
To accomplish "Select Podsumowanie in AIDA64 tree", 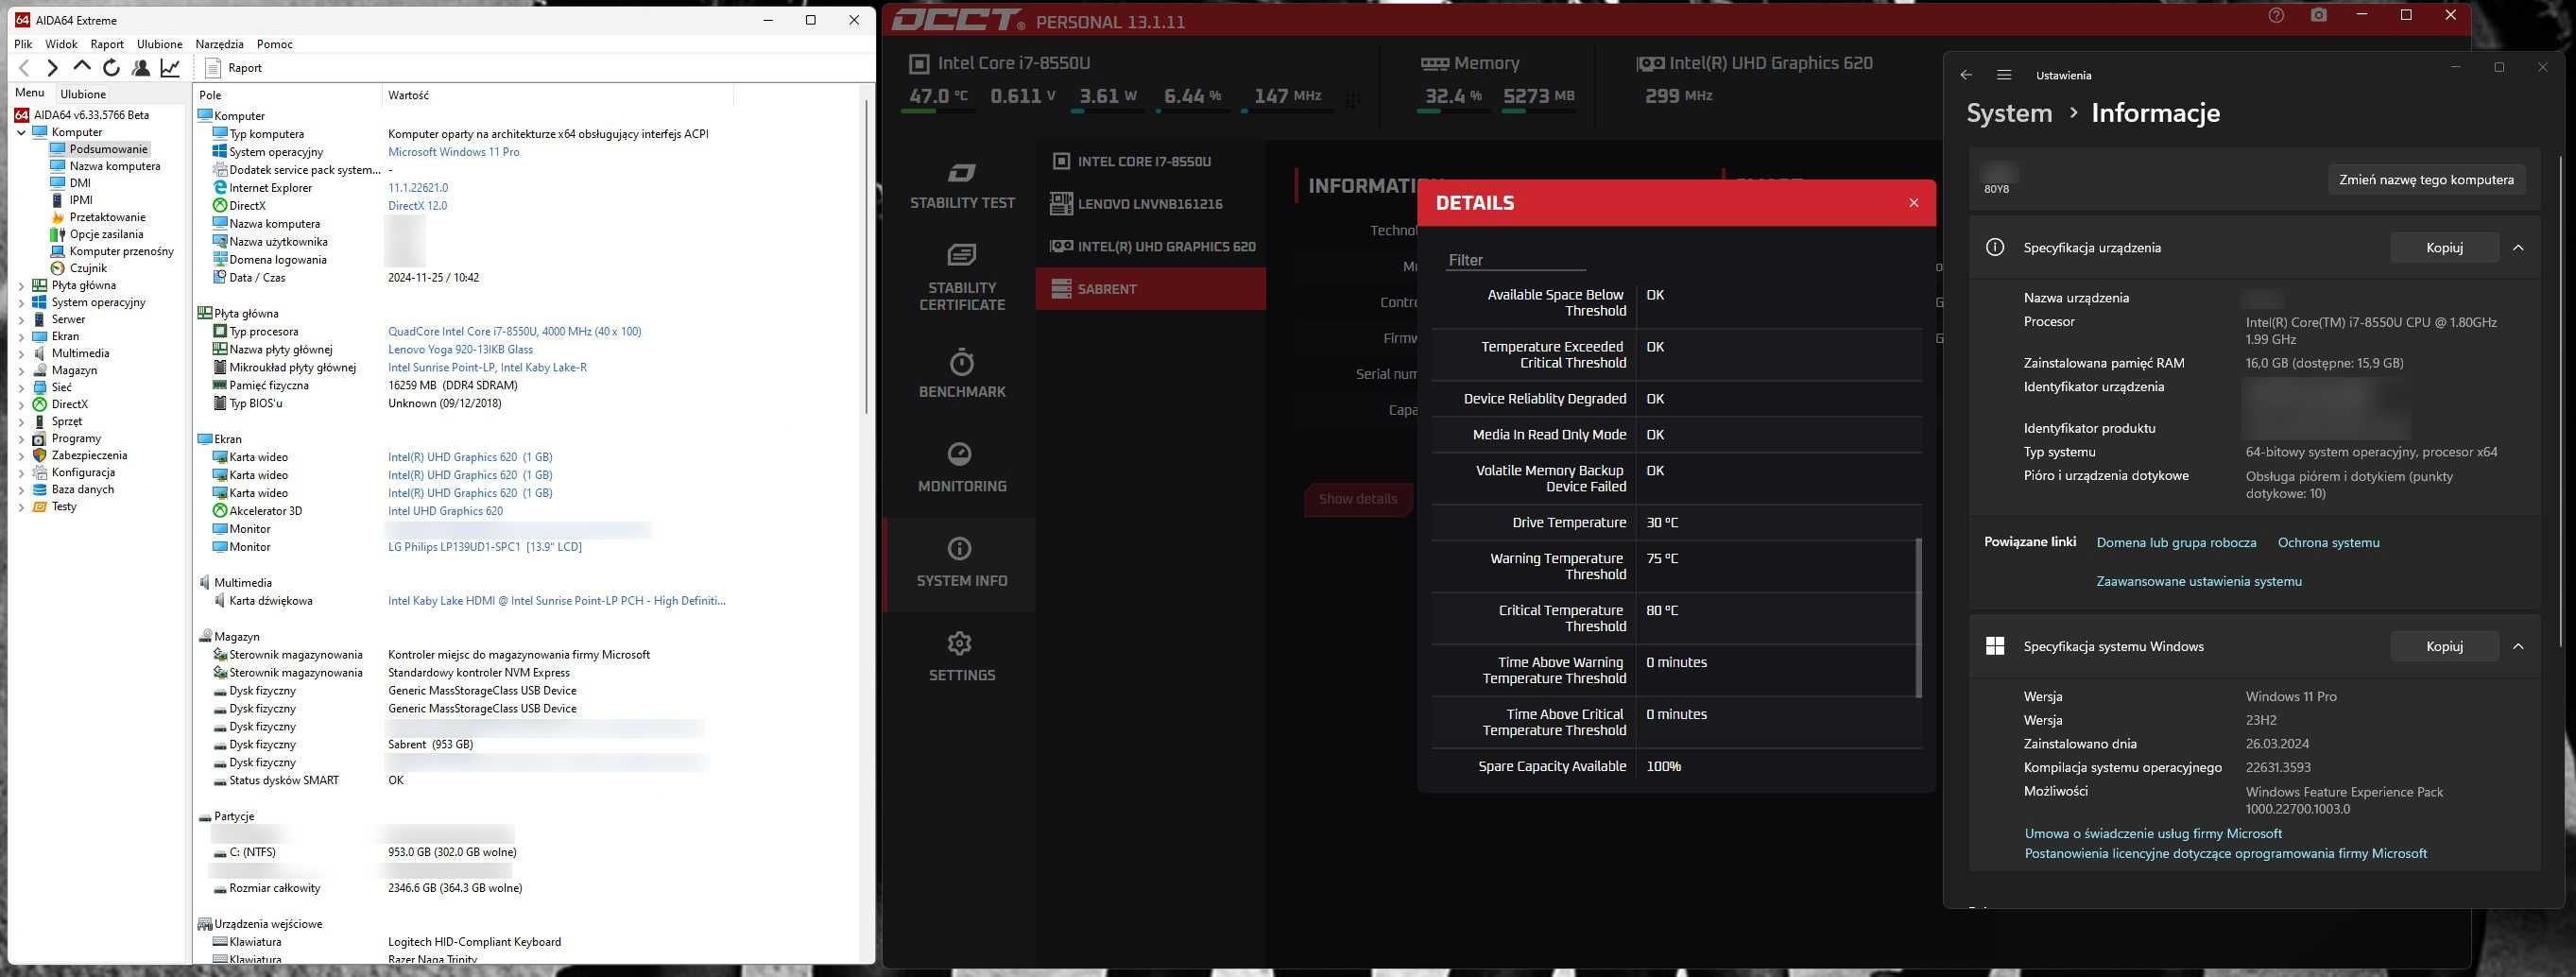I will coord(108,149).
